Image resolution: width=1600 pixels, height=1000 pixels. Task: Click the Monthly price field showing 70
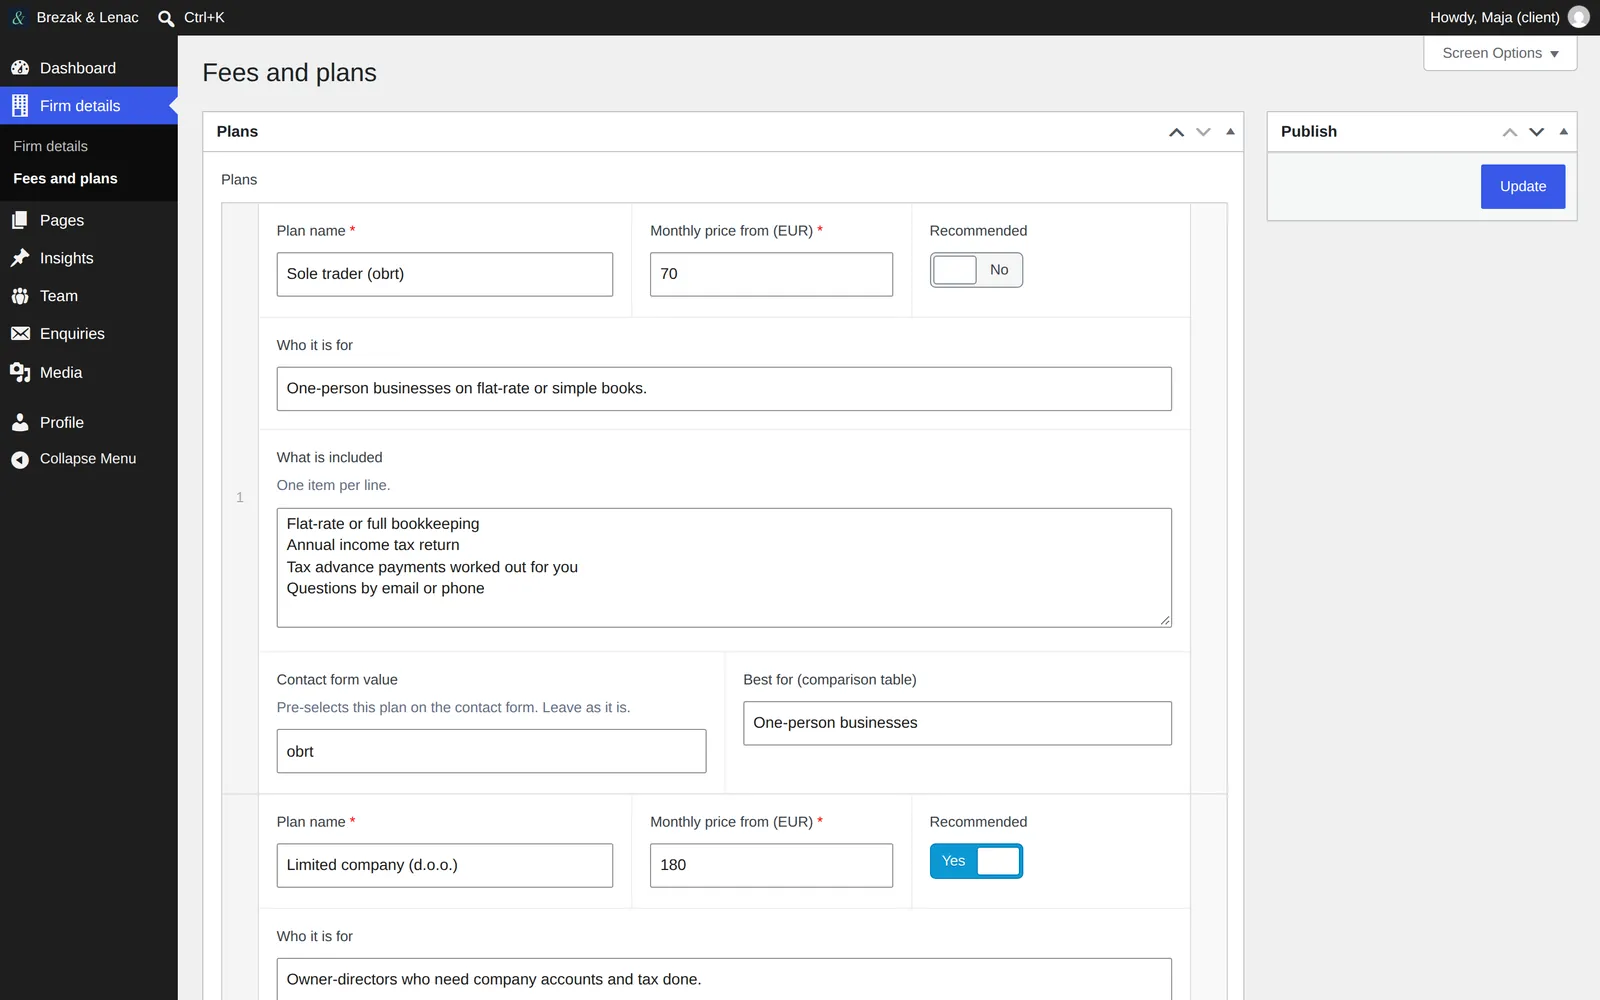771,274
